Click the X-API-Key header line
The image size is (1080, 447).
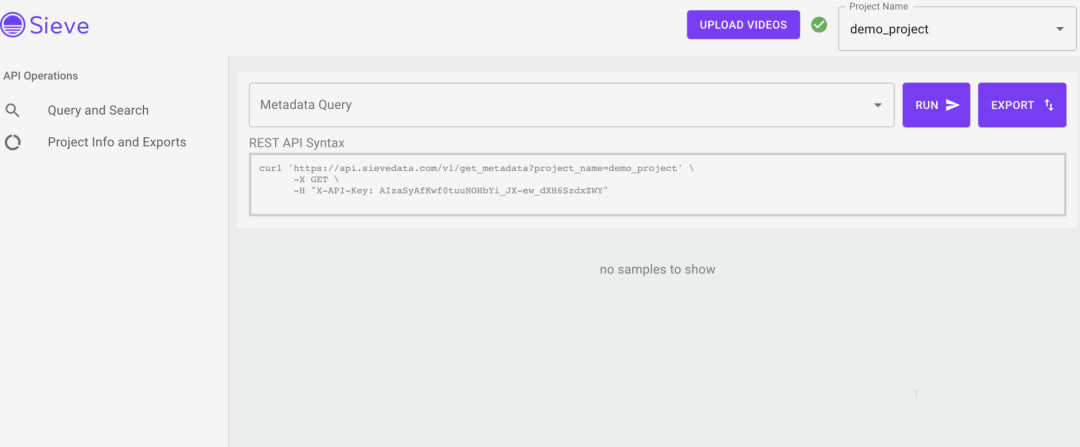click(x=450, y=190)
